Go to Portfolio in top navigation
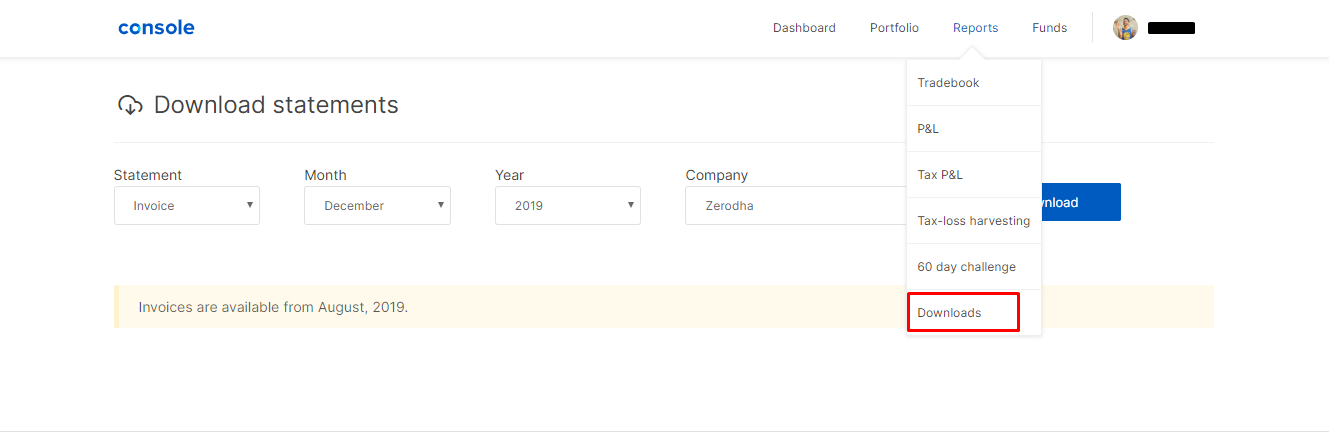The width and height of the screenshot is (1329, 441). 894,28
